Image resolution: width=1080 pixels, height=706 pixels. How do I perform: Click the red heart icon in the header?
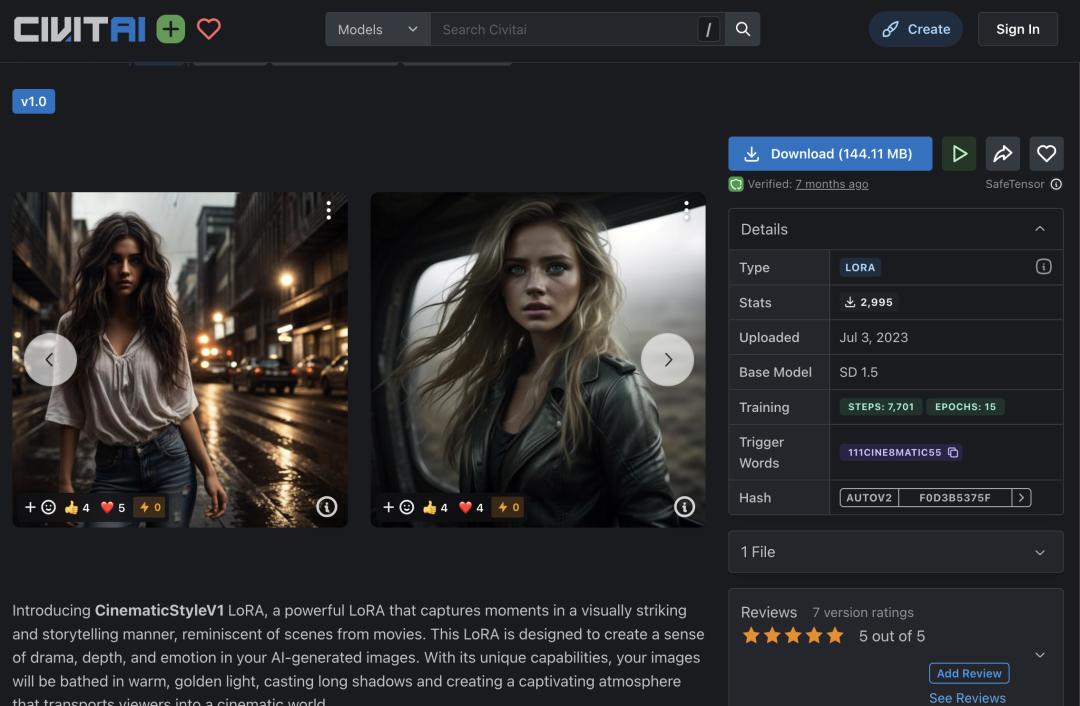pos(208,29)
